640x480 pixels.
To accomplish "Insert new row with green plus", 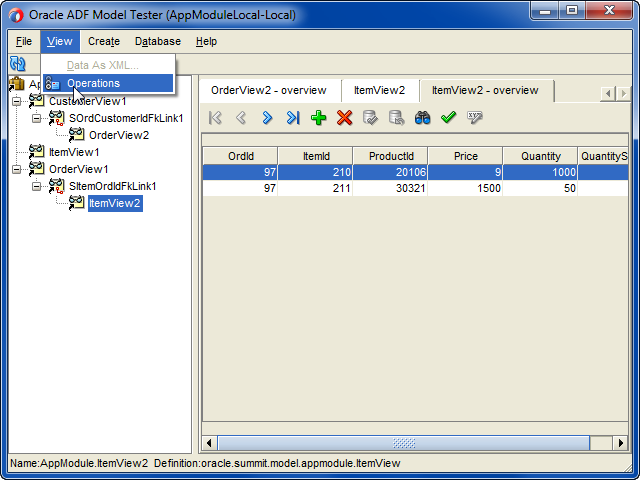I will coord(318,118).
